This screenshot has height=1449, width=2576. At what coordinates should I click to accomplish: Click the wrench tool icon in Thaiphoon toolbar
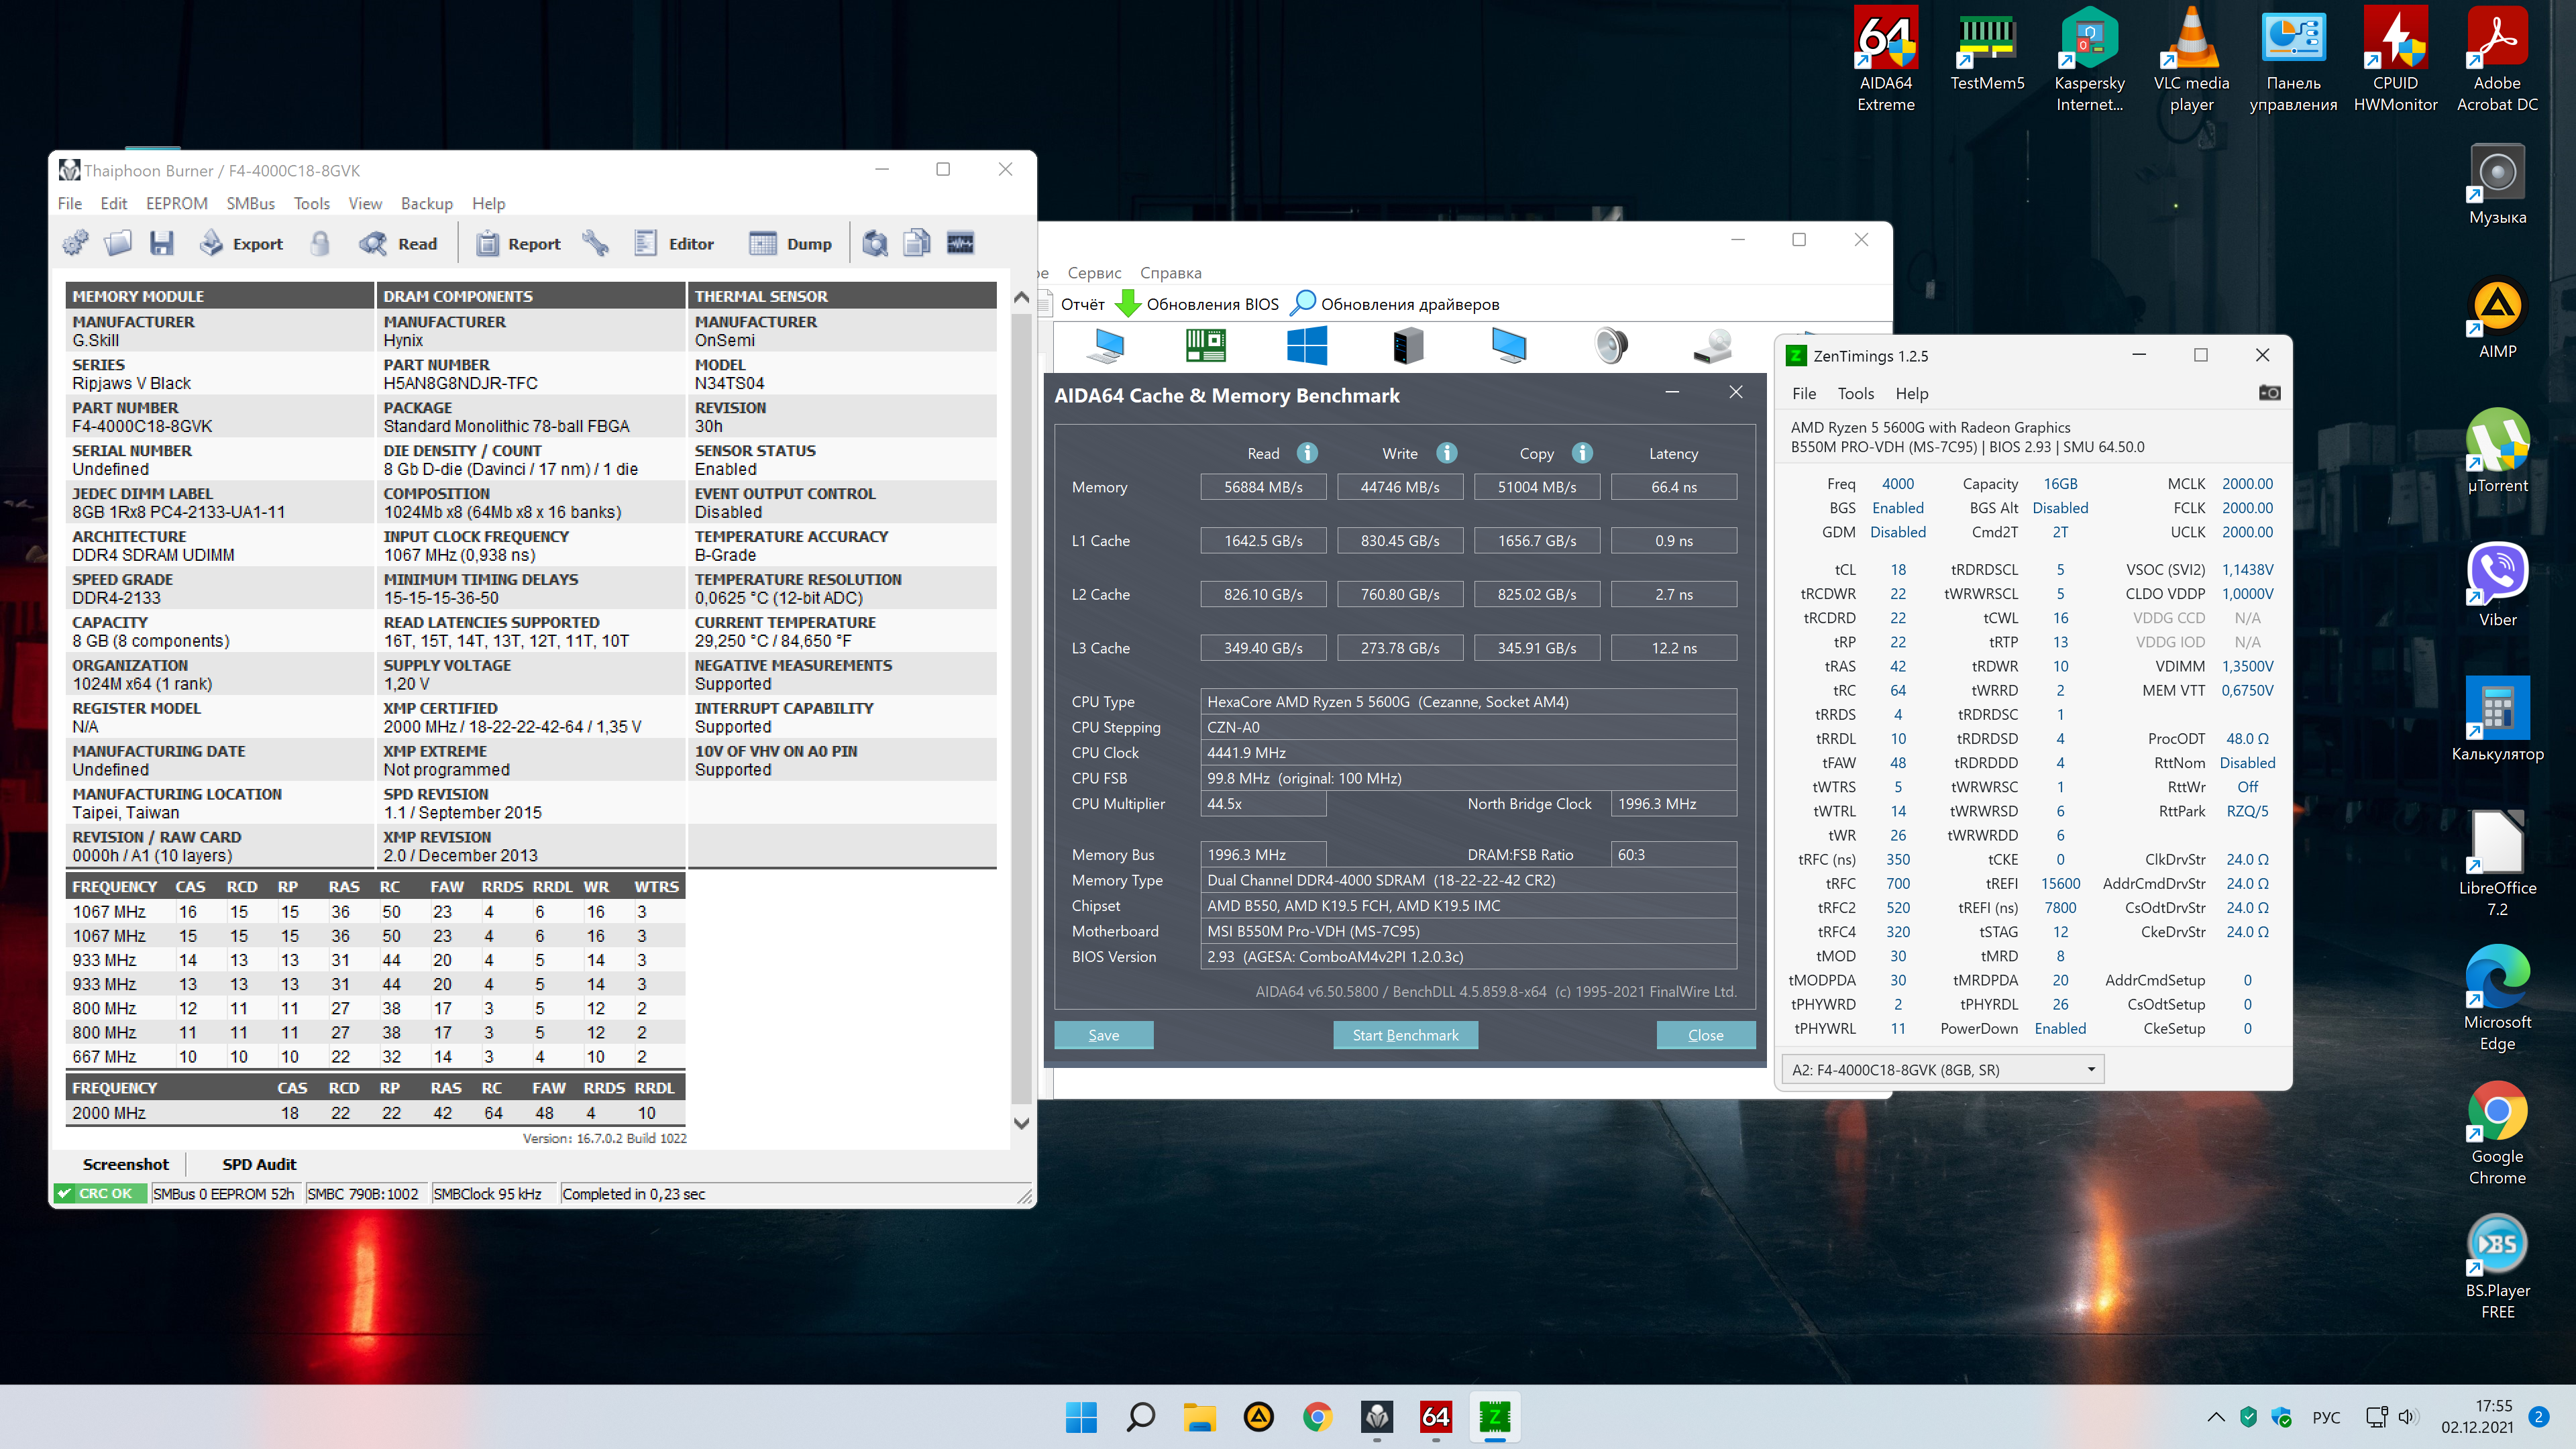tap(596, 243)
